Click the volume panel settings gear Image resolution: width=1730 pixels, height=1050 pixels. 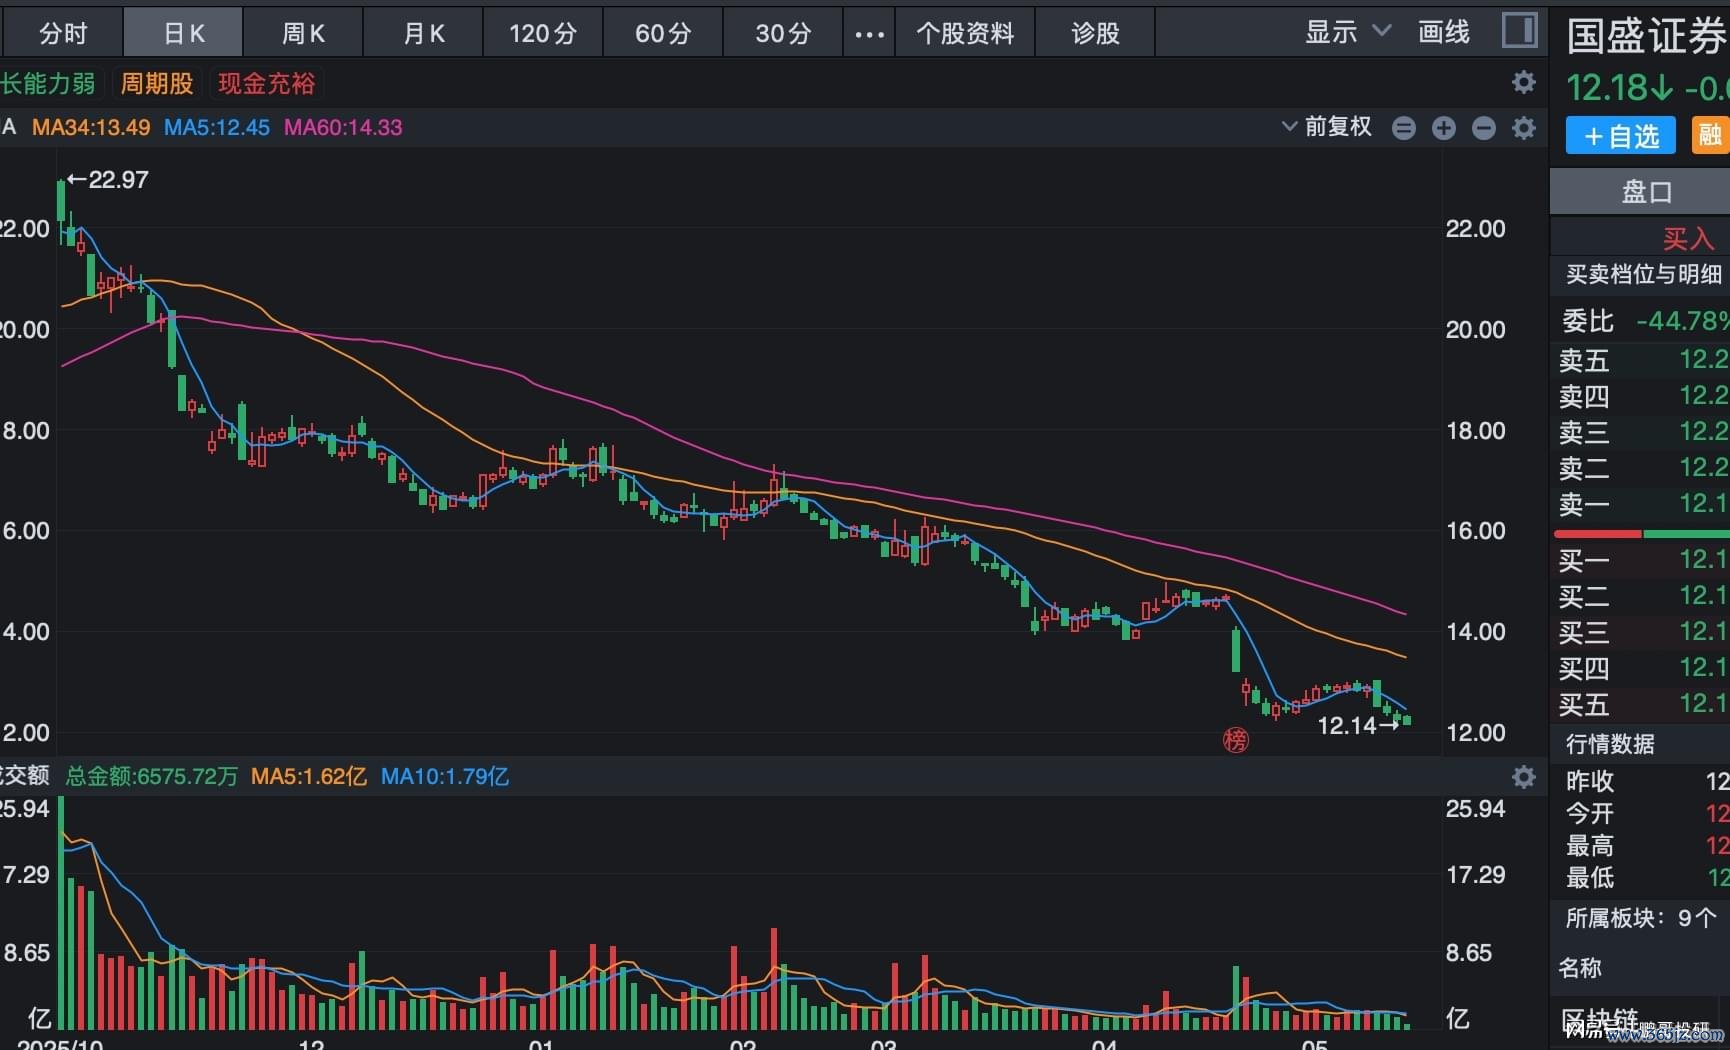tap(1523, 777)
